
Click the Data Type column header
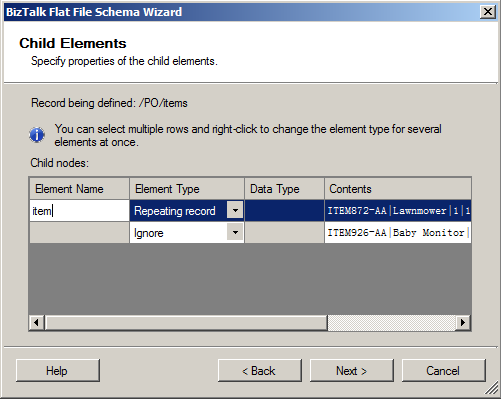point(284,189)
